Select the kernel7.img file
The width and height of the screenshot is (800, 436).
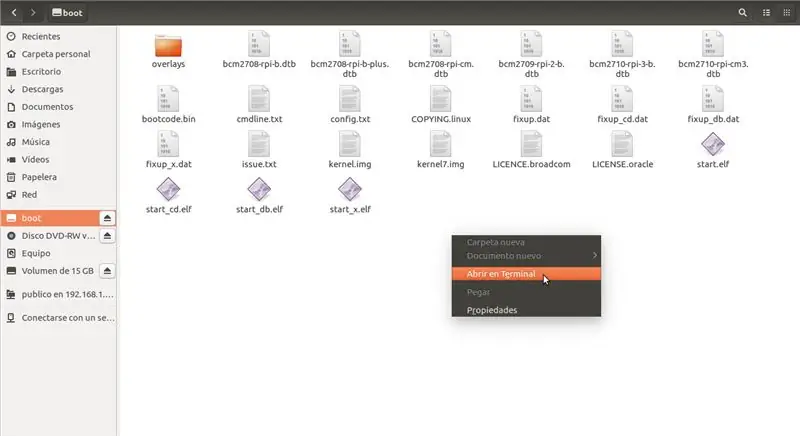point(441,150)
